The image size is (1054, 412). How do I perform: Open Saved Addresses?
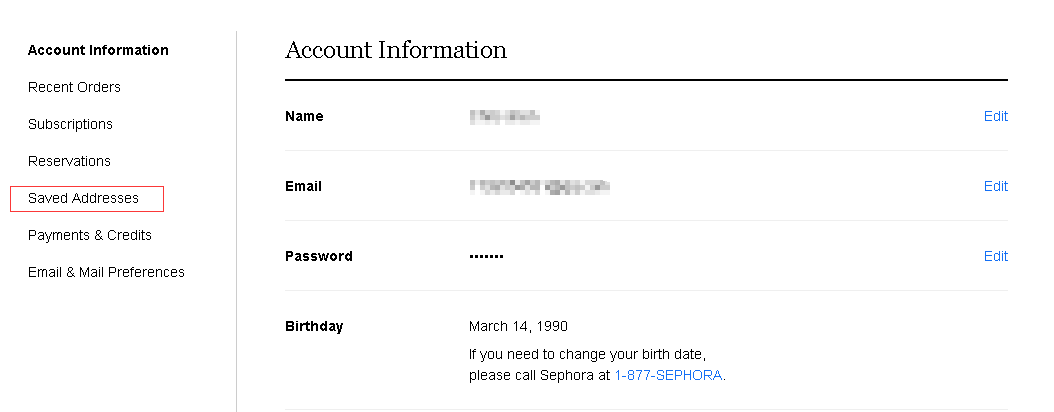pyautogui.click(x=83, y=198)
